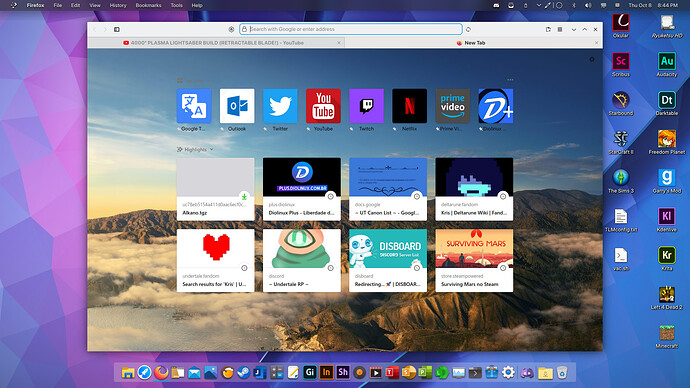The width and height of the screenshot is (690, 388).
Task: Launch Steam from the dock
Action: [243, 373]
